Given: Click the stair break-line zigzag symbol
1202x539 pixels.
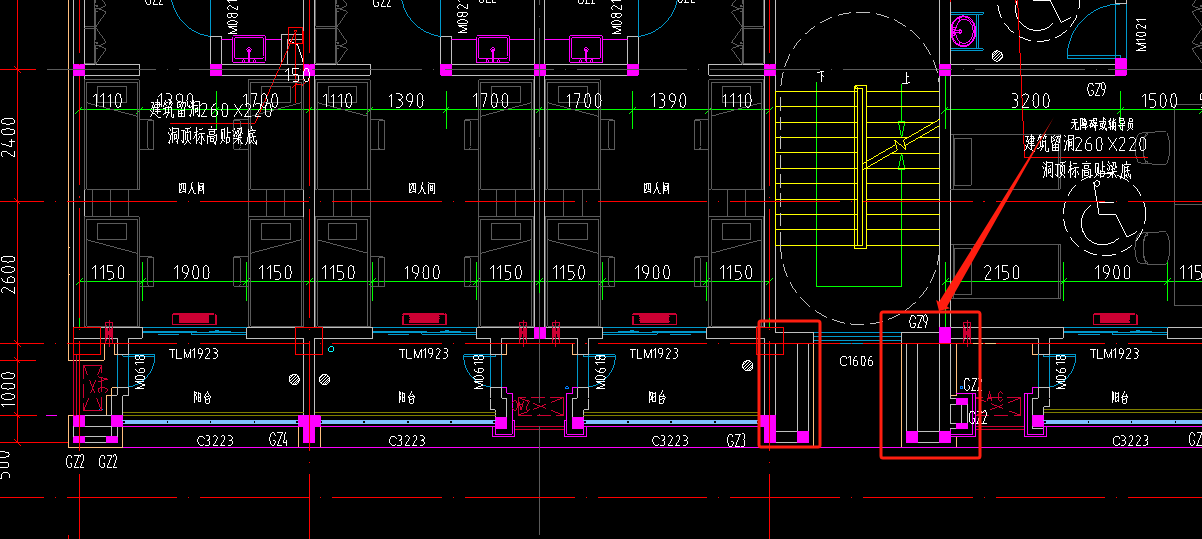Looking at the screenshot, I should tap(902, 144).
